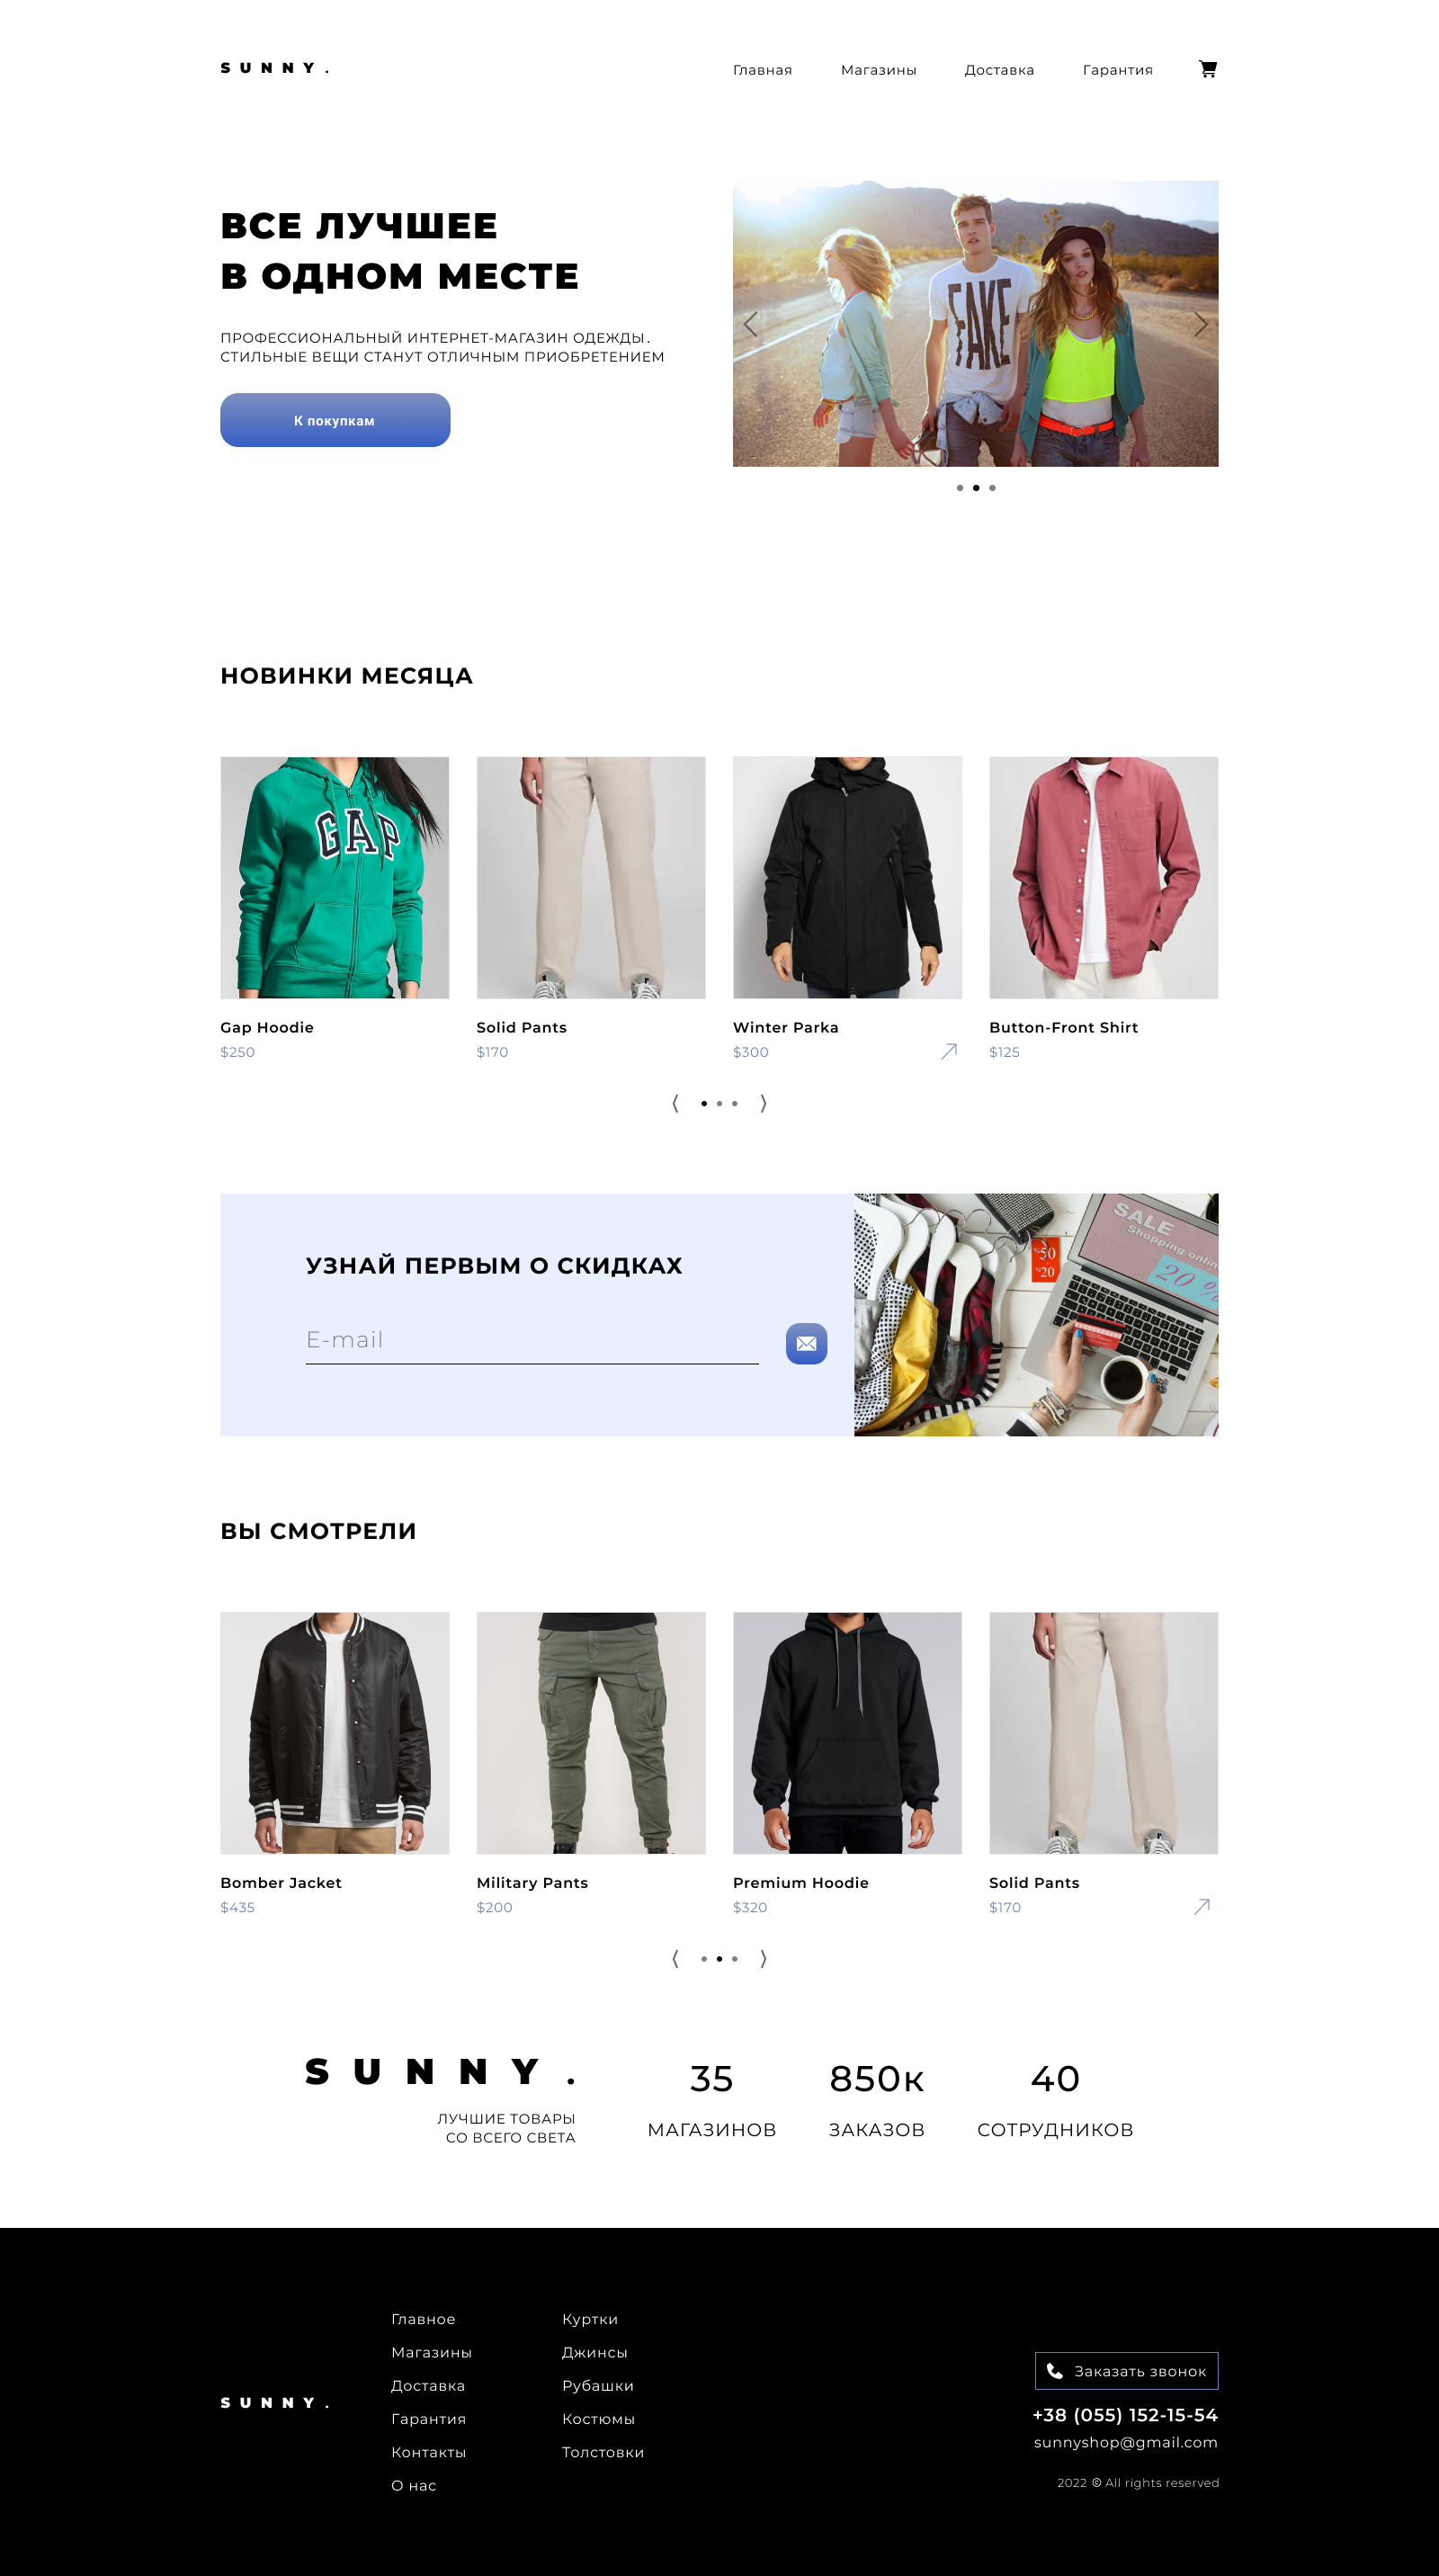Go to next page of Новинки месяца carousel
The width and height of the screenshot is (1439, 2576).
pos(763,1103)
